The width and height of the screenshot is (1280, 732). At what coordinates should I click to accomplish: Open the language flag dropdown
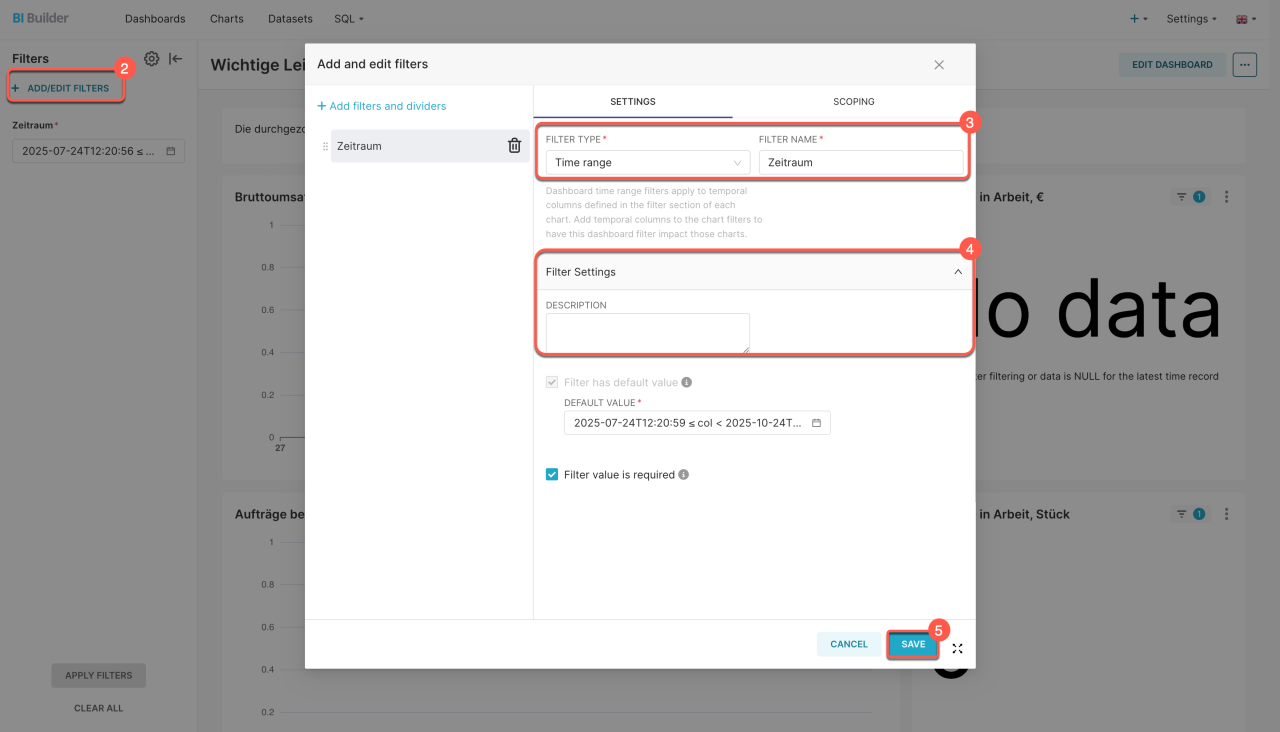coord(1246,19)
